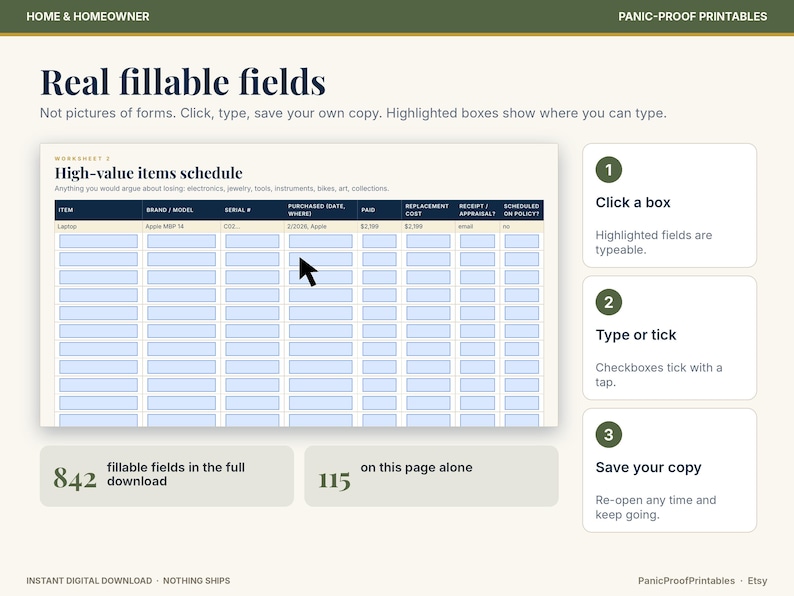Click the 'PANIC-PROOF PRINTABLES' header label
This screenshot has height=596, width=794.
tap(692, 16)
